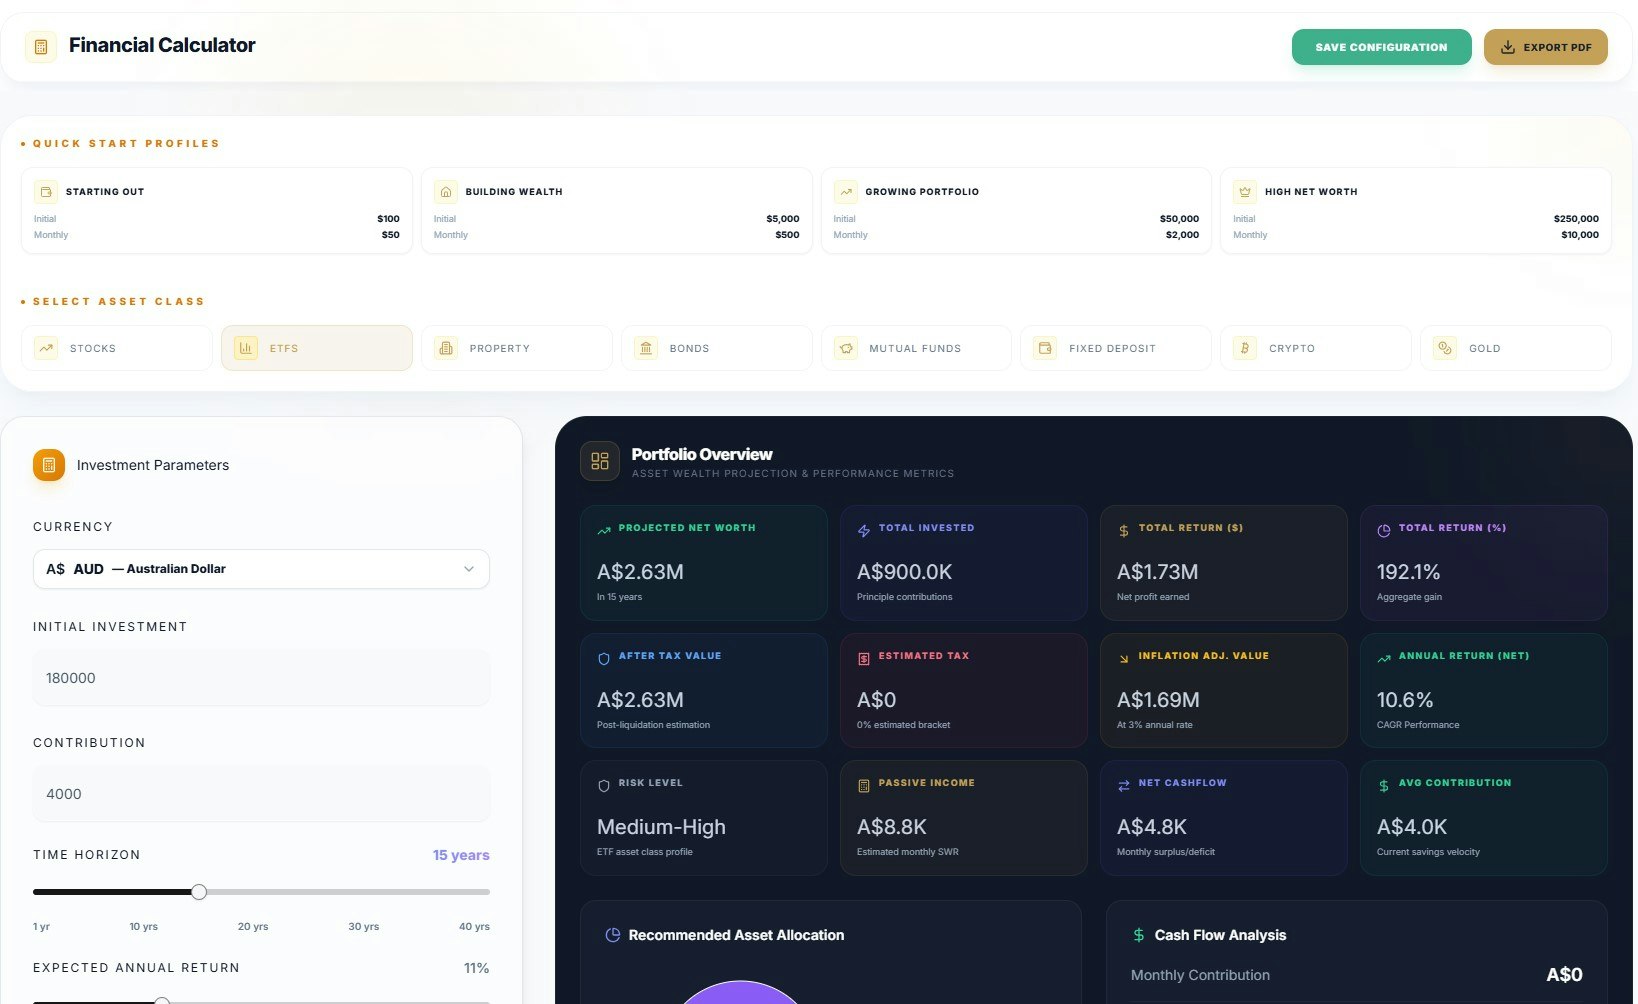
Task: Click the Gold coins icon
Action: tap(1445, 348)
